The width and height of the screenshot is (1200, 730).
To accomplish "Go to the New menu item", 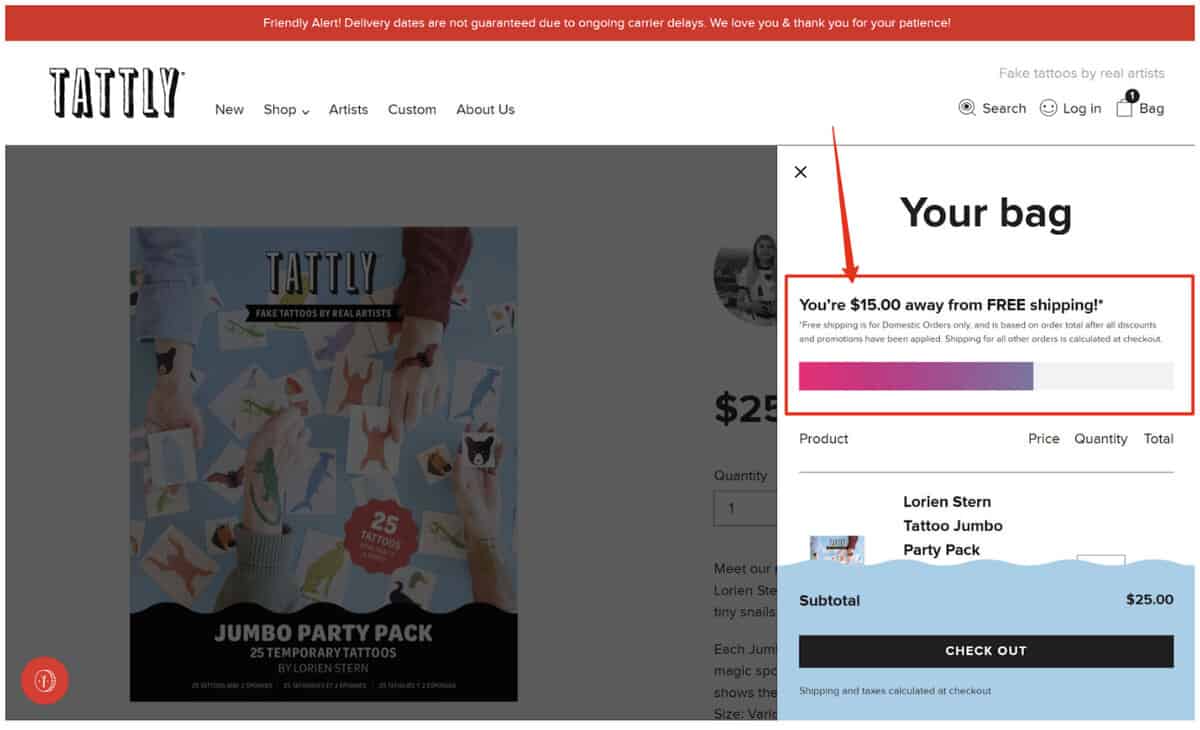I will 229,110.
